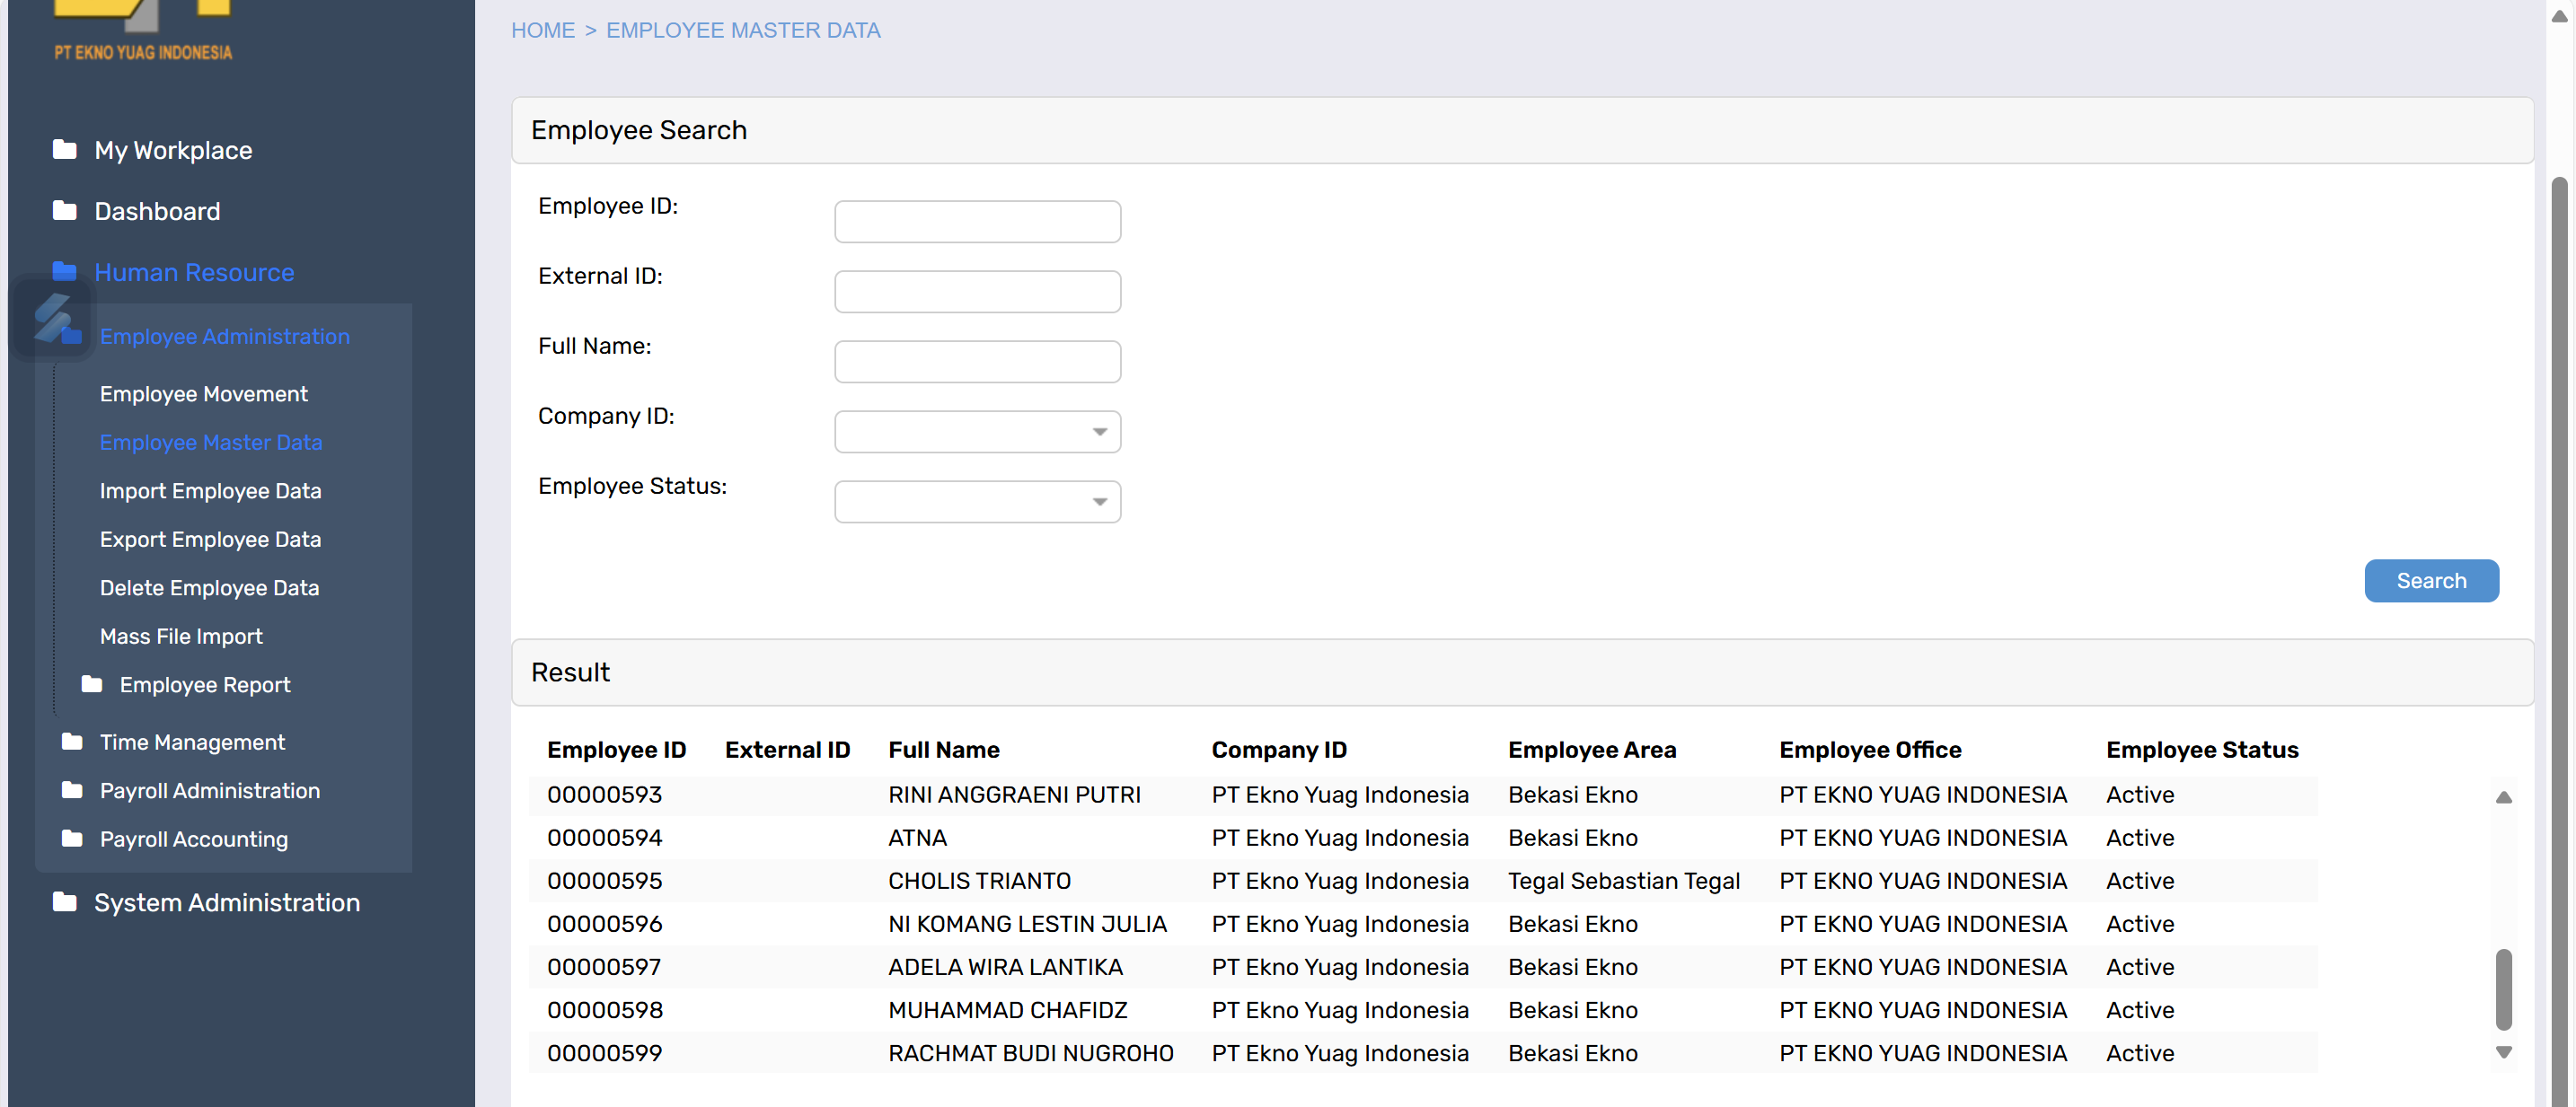2576x1107 pixels.
Task: Open Employee Movement page
Action: pos(203,394)
